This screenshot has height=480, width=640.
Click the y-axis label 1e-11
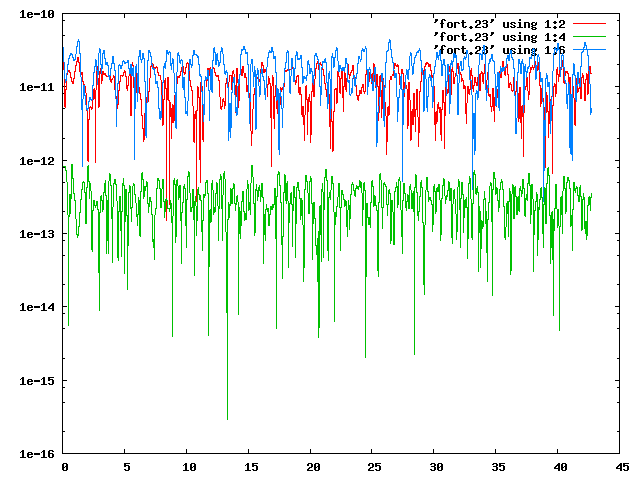pos(37,87)
